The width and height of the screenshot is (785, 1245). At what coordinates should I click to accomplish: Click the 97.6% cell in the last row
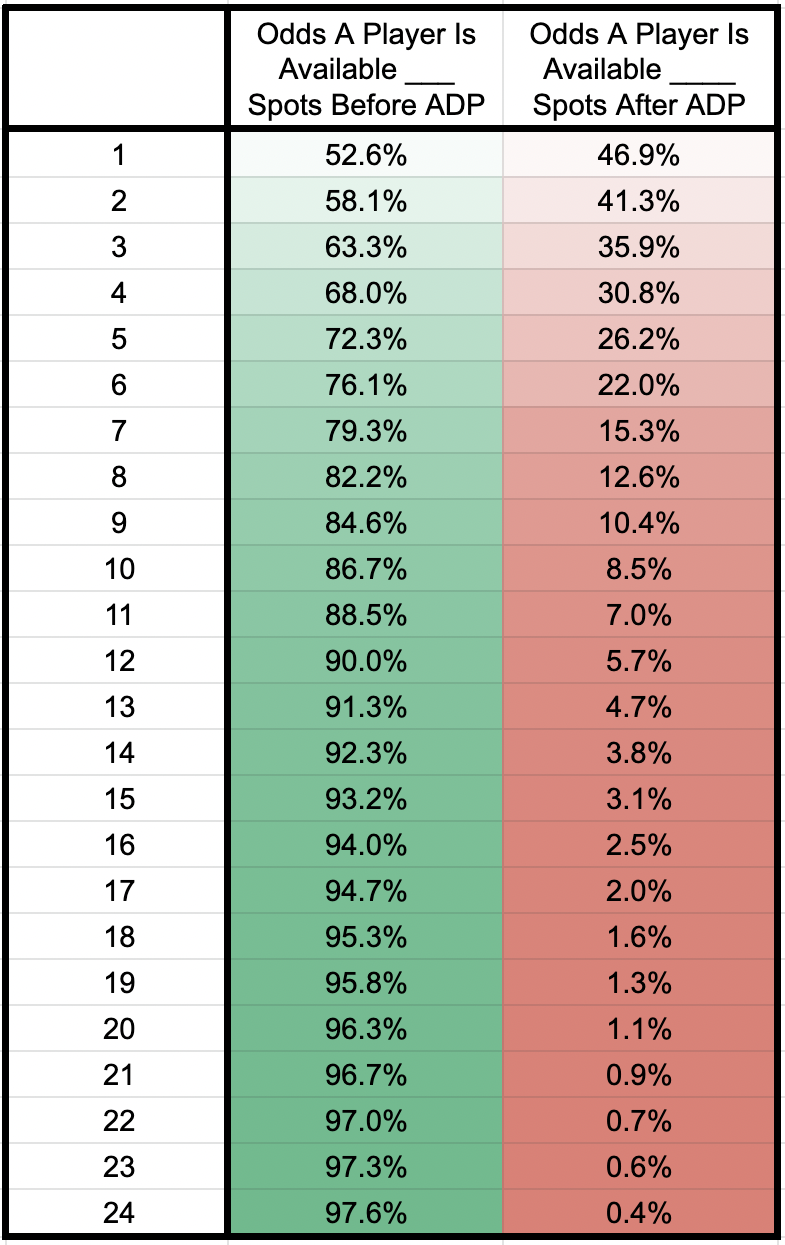pos(365,1213)
